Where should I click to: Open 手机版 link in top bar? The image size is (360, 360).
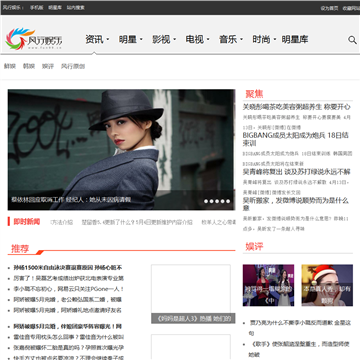[x=36, y=7]
